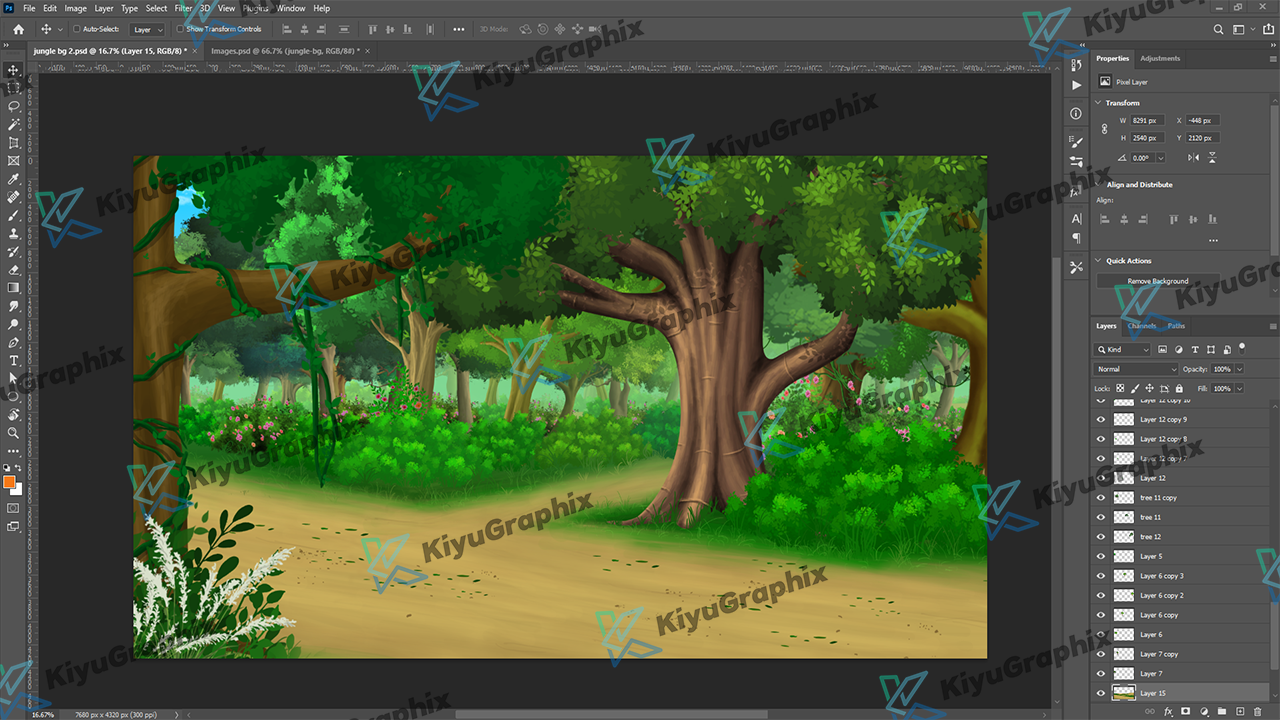Check Show Transform Controls option
1280x720 pixels.
click(x=180, y=29)
